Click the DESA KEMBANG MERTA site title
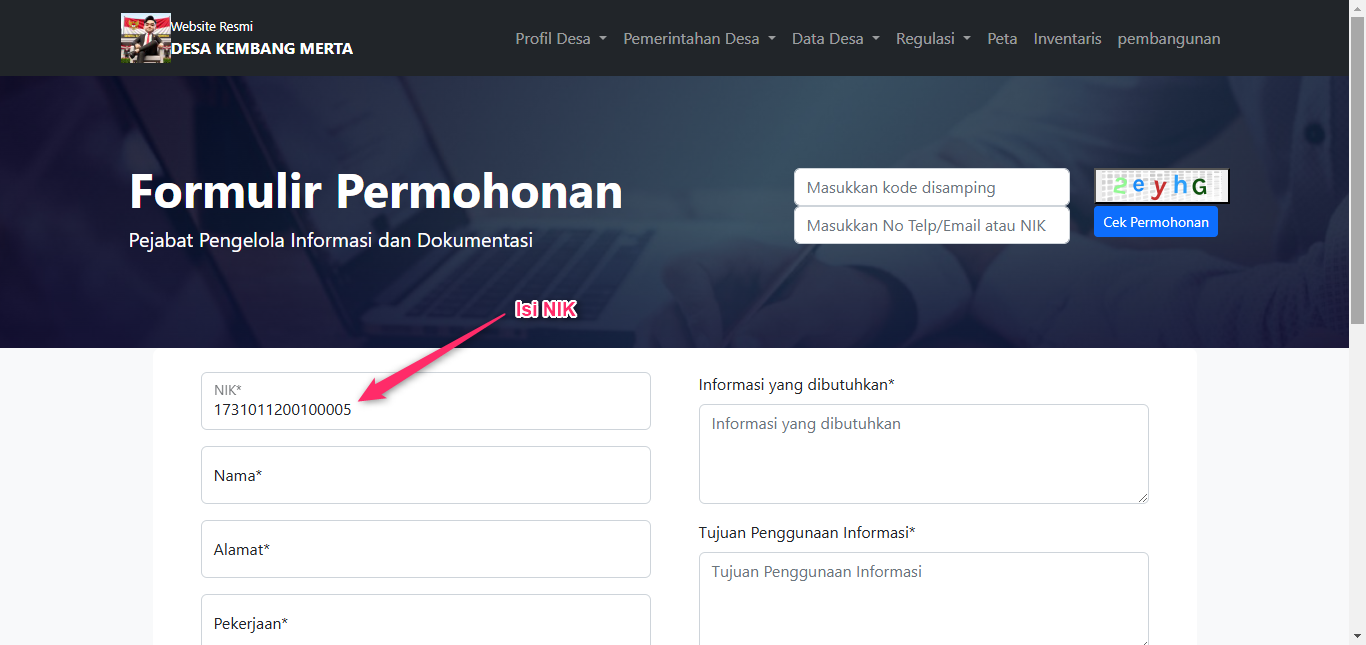 [x=262, y=48]
